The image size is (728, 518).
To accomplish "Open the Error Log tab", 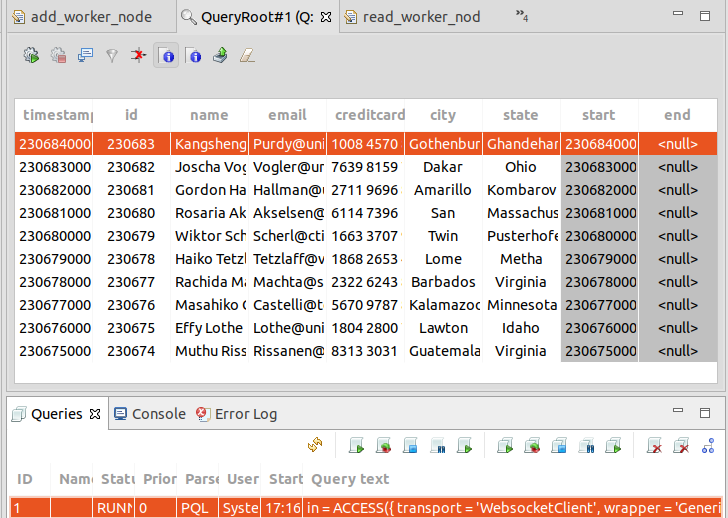I will pos(245,414).
